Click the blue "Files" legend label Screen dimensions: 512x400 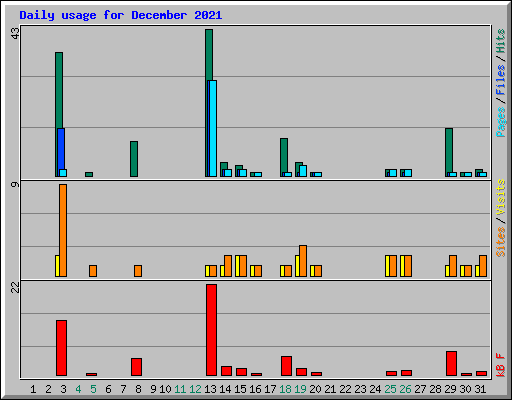(500, 80)
